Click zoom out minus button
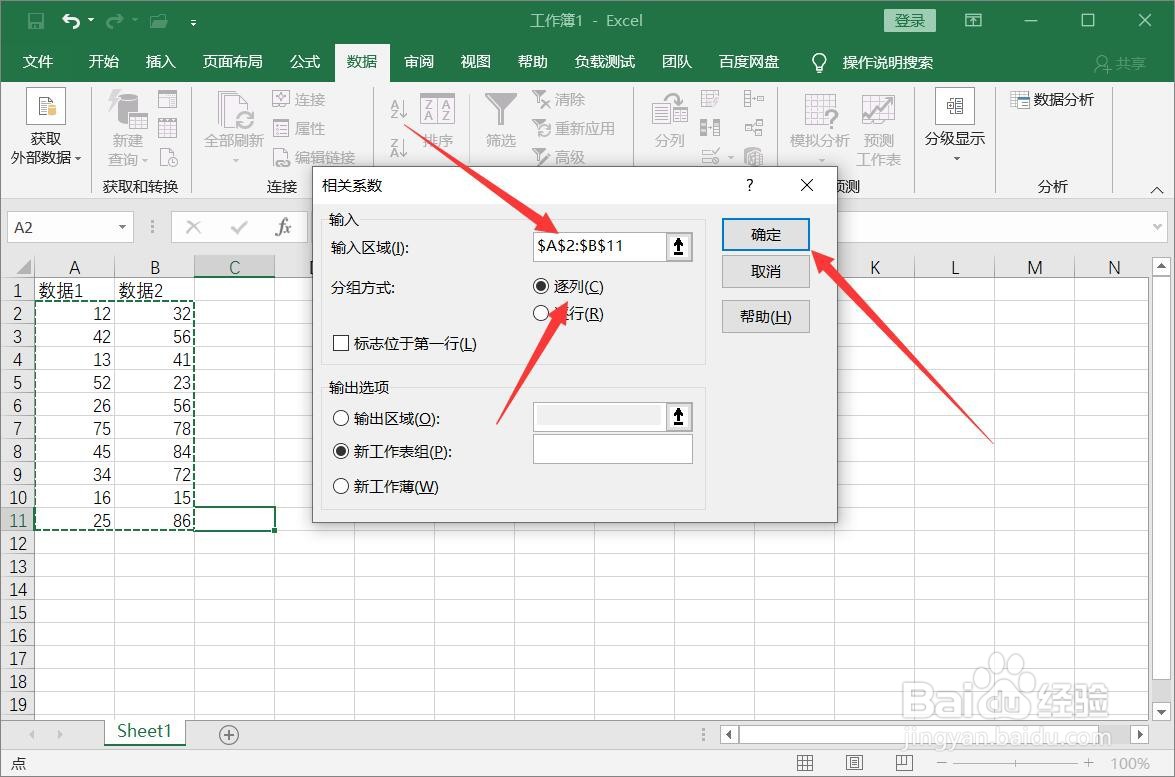 pyautogui.click(x=942, y=763)
